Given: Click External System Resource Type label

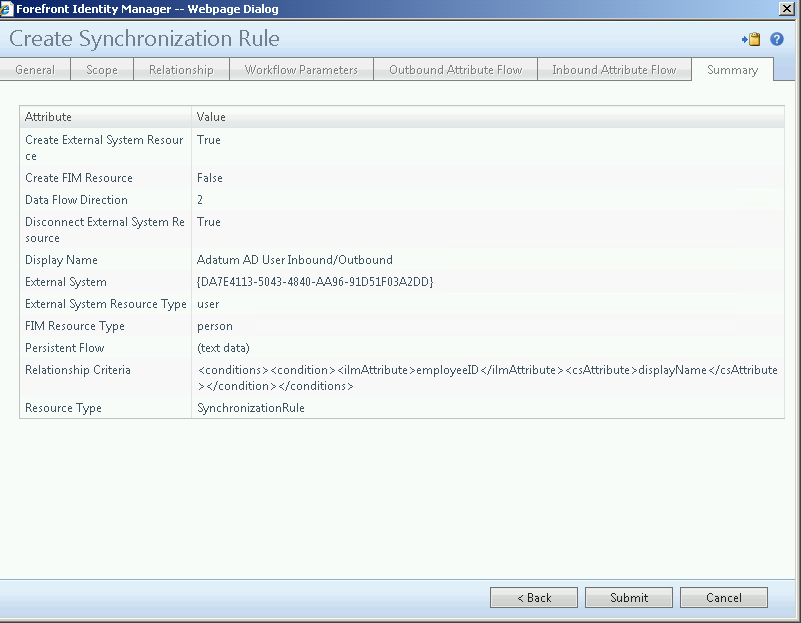Looking at the screenshot, I should click(106, 304).
